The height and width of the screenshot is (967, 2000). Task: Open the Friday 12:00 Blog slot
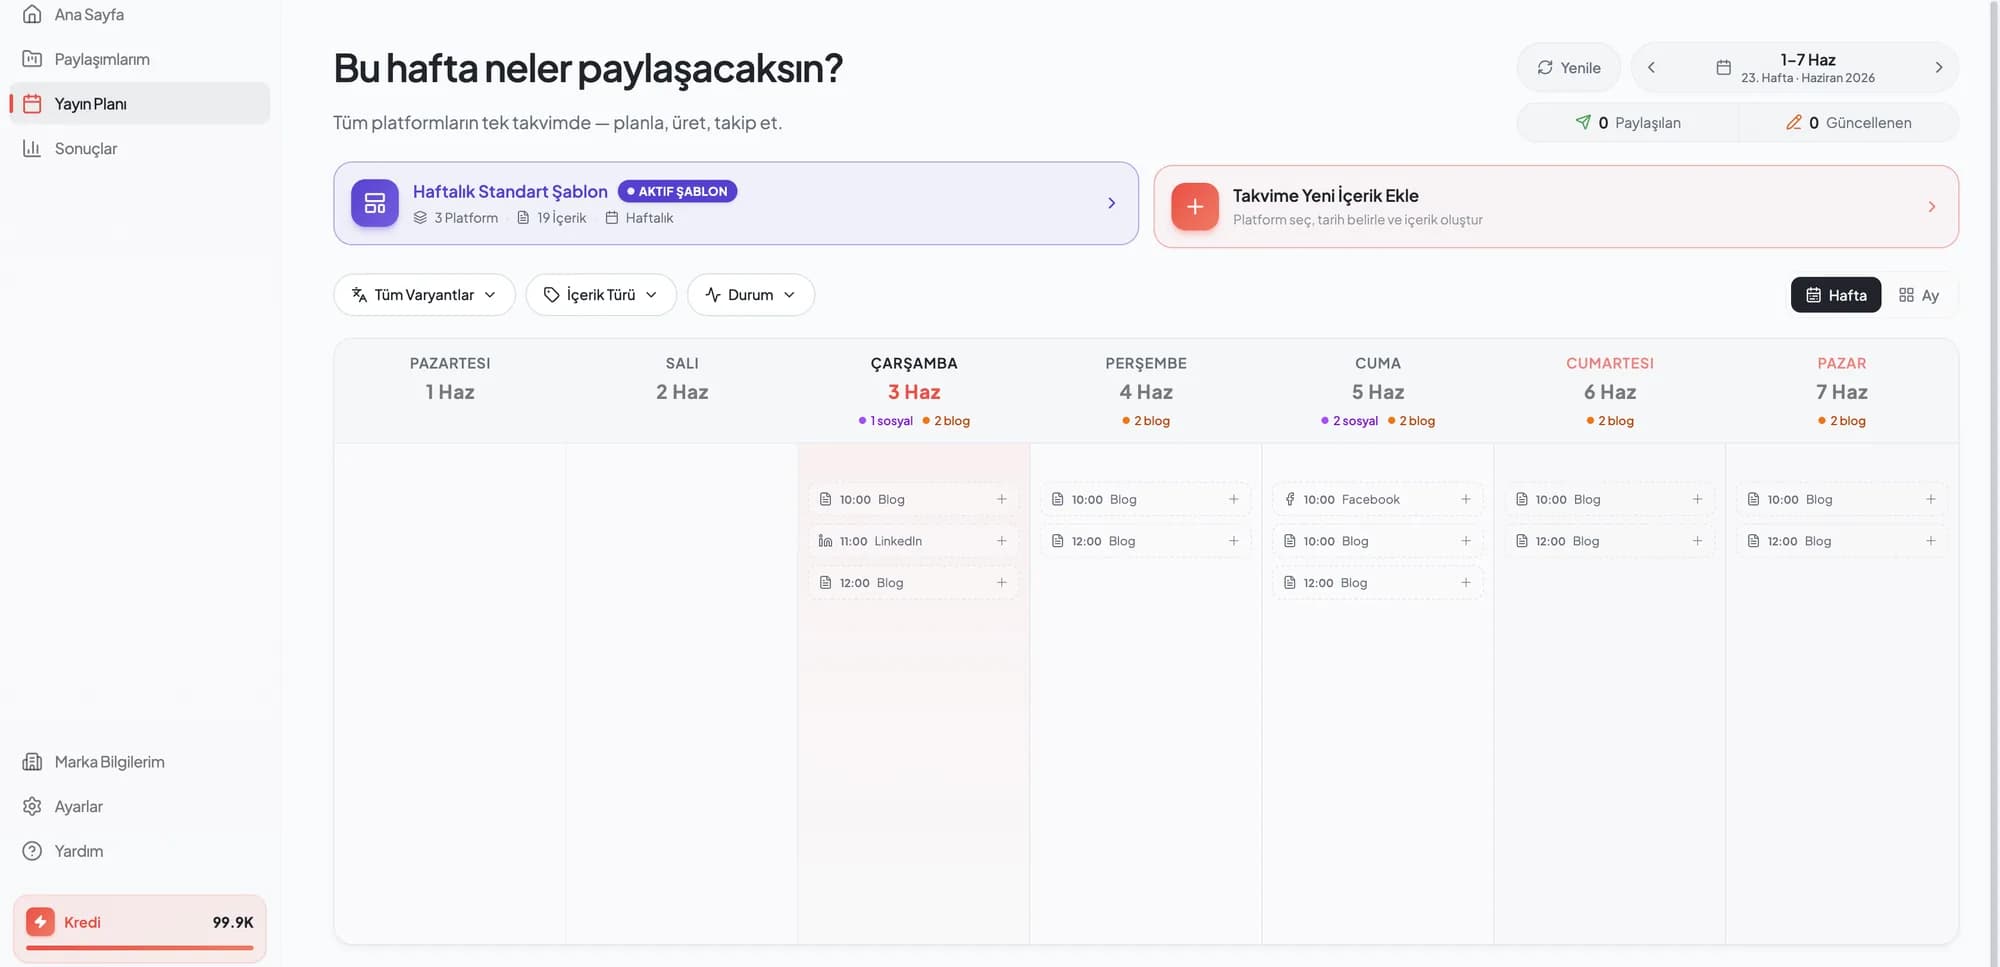(x=1377, y=583)
